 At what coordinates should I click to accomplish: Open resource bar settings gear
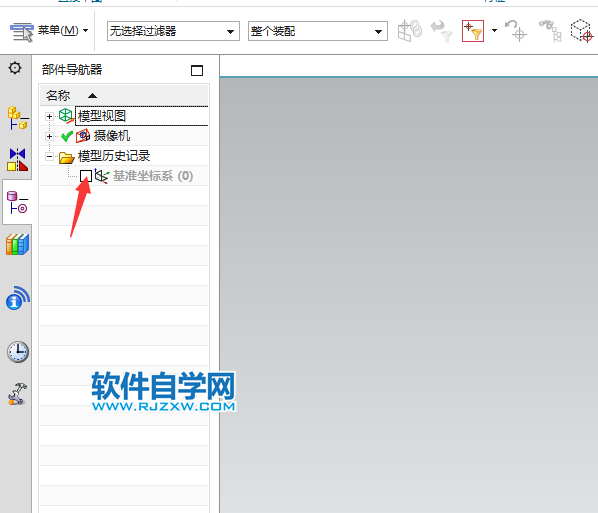(15, 68)
